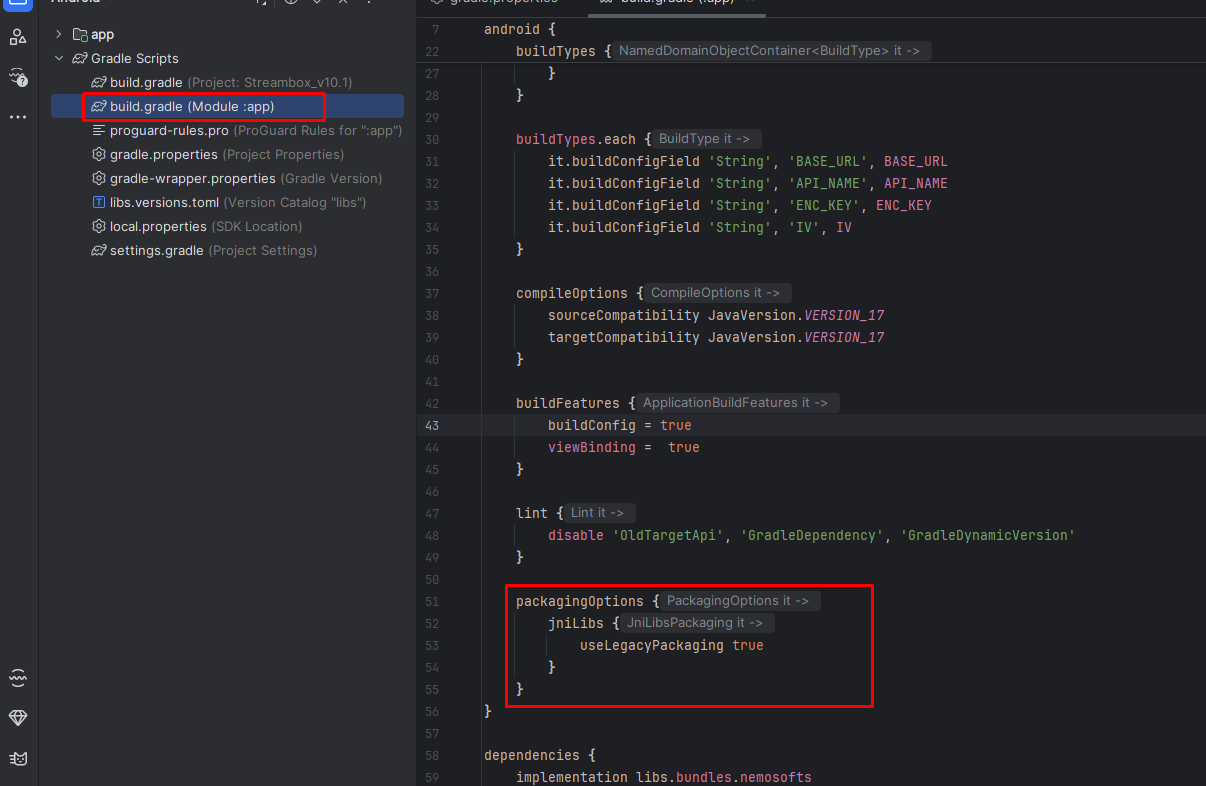The width and height of the screenshot is (1206, 786).
Task: Click elephant icon of settings.gradle
Action: [99, 250]
